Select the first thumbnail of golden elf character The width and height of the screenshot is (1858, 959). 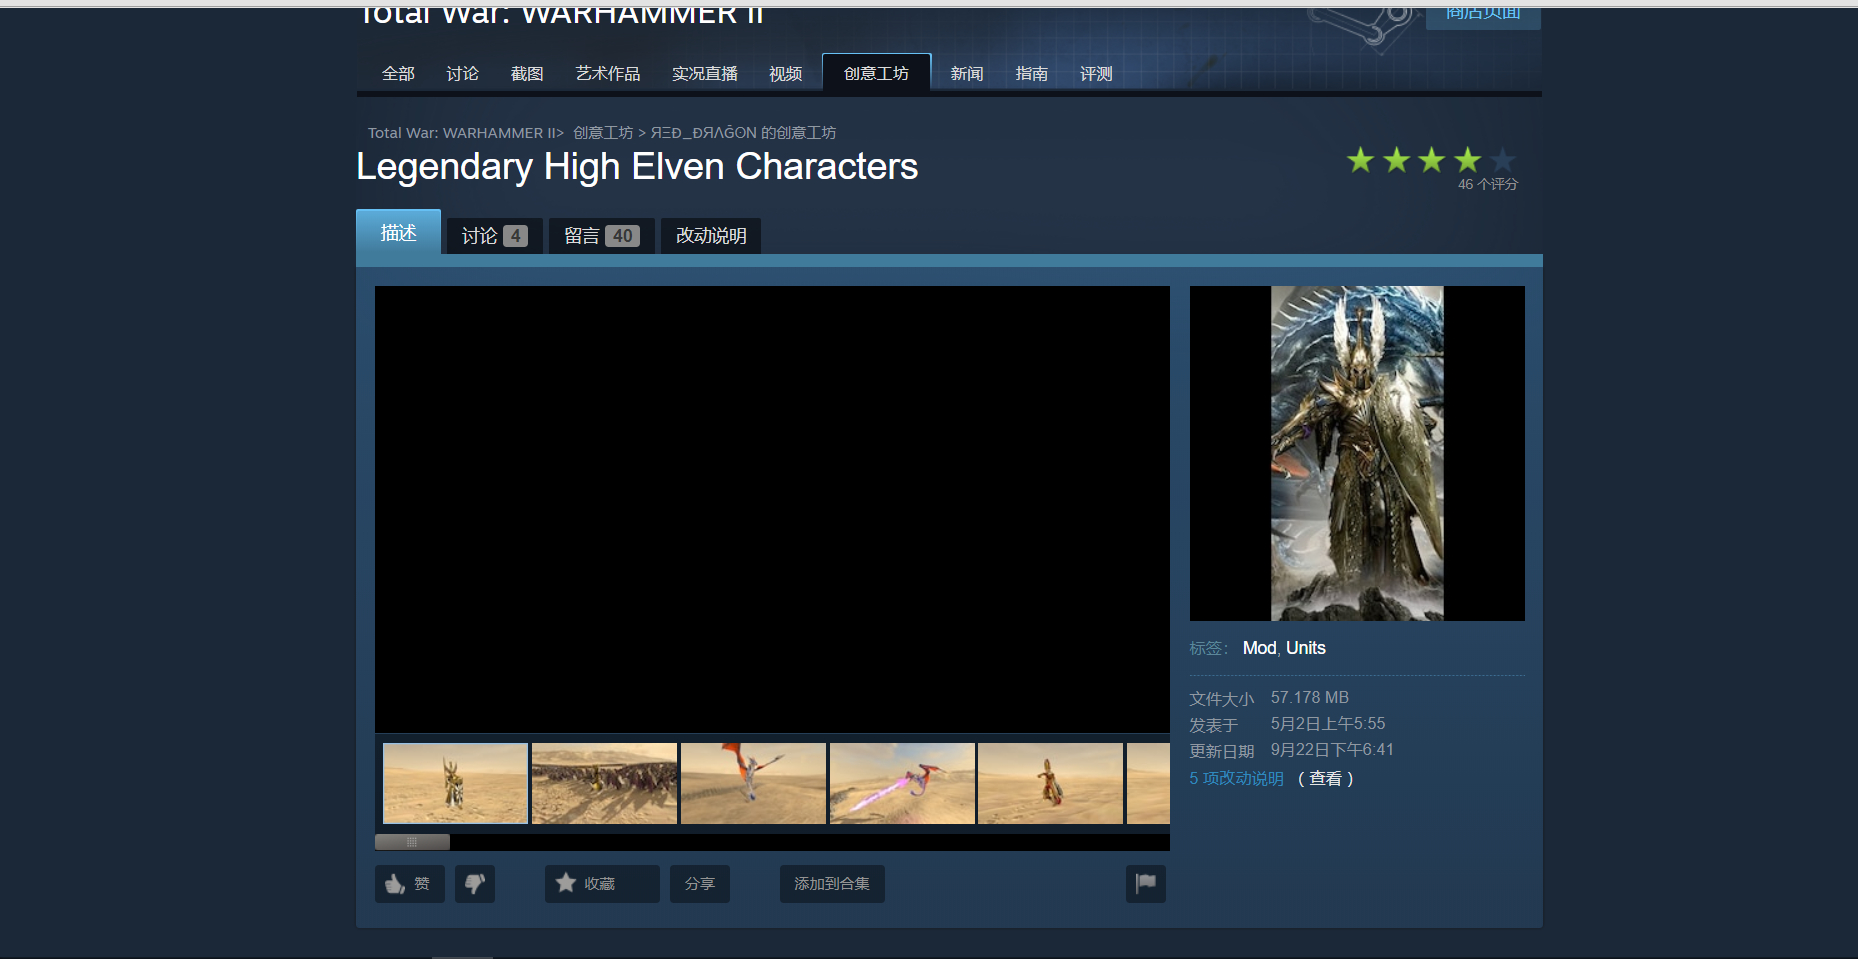[x=455, y=783]
